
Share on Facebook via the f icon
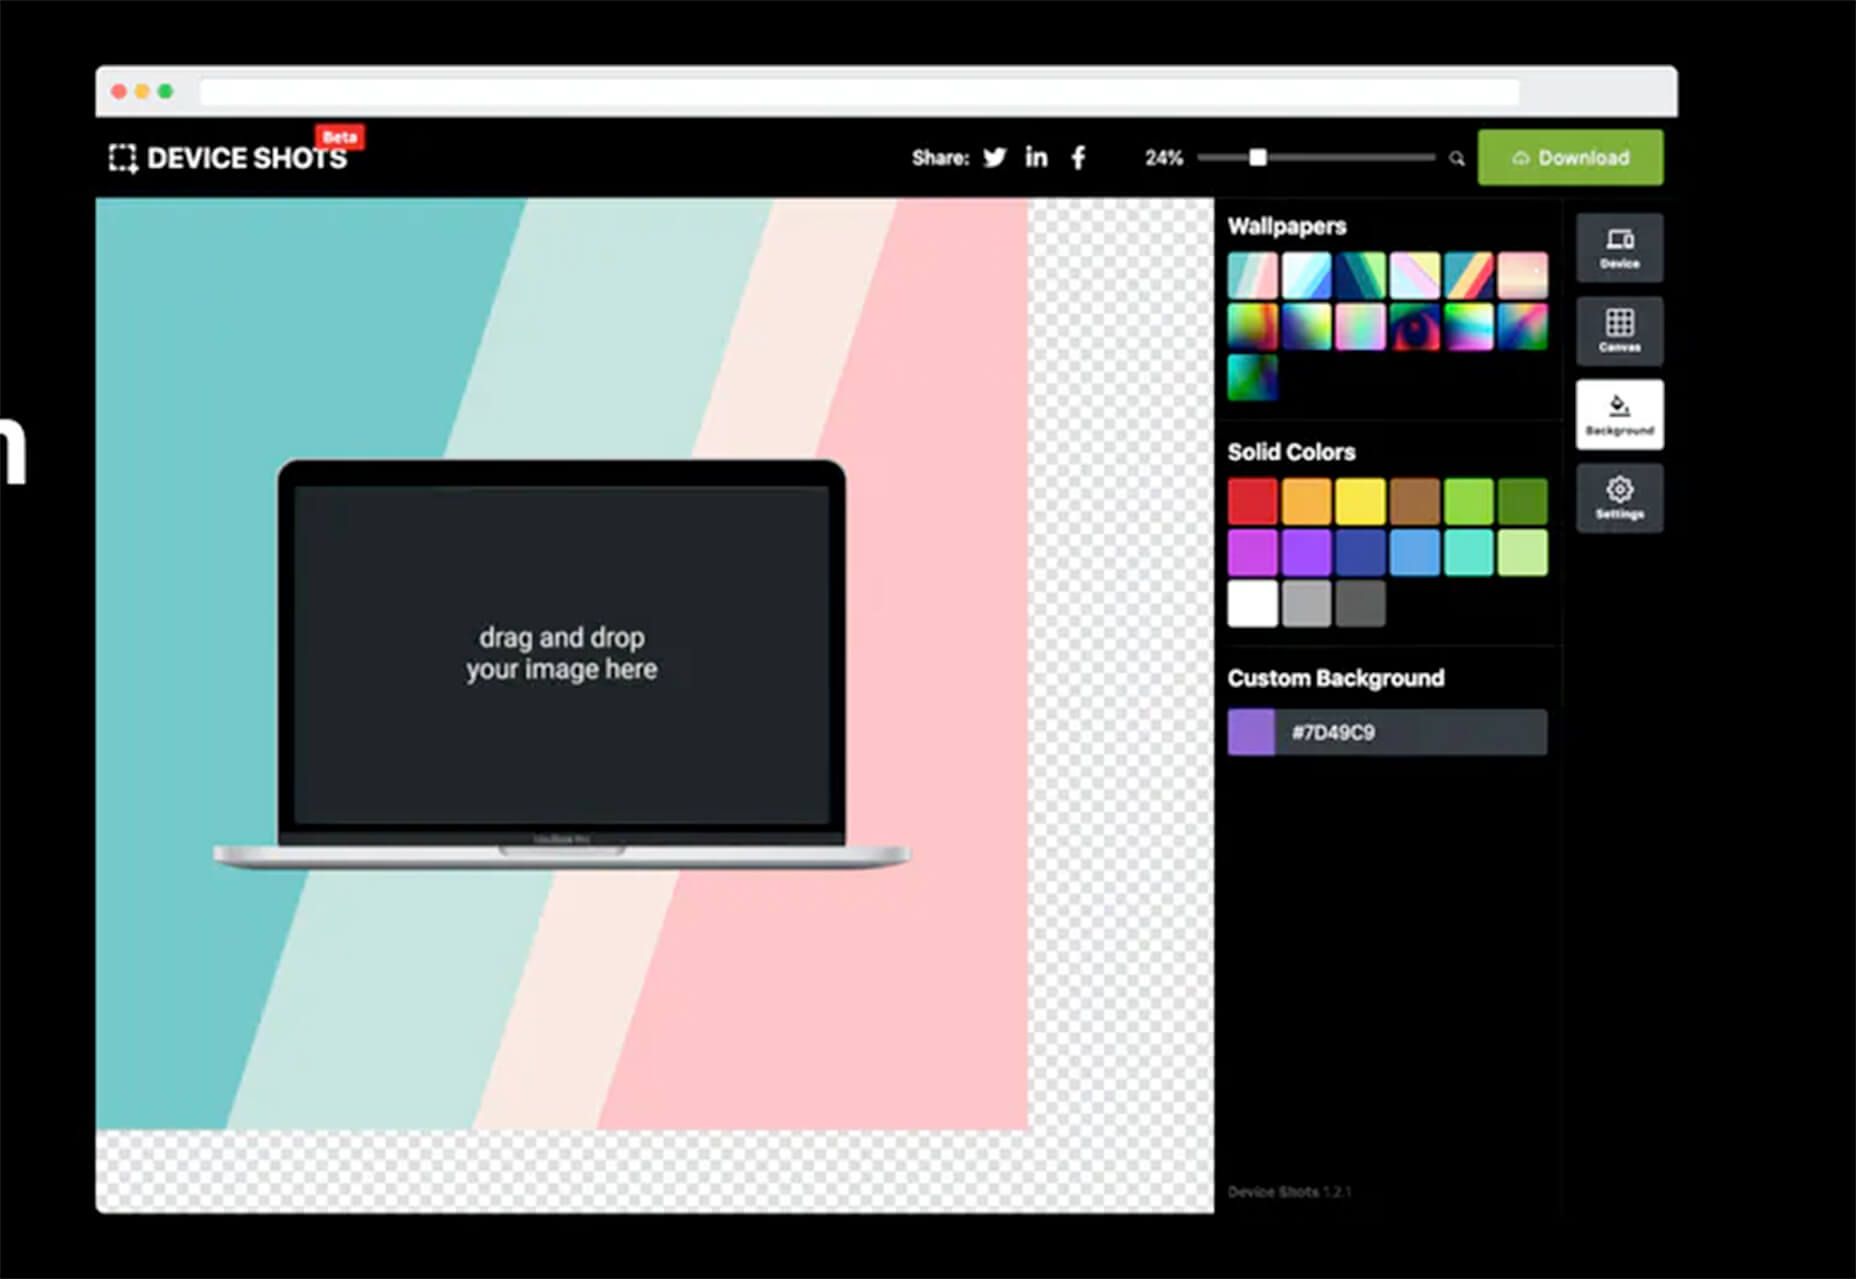coord(1078,158)
